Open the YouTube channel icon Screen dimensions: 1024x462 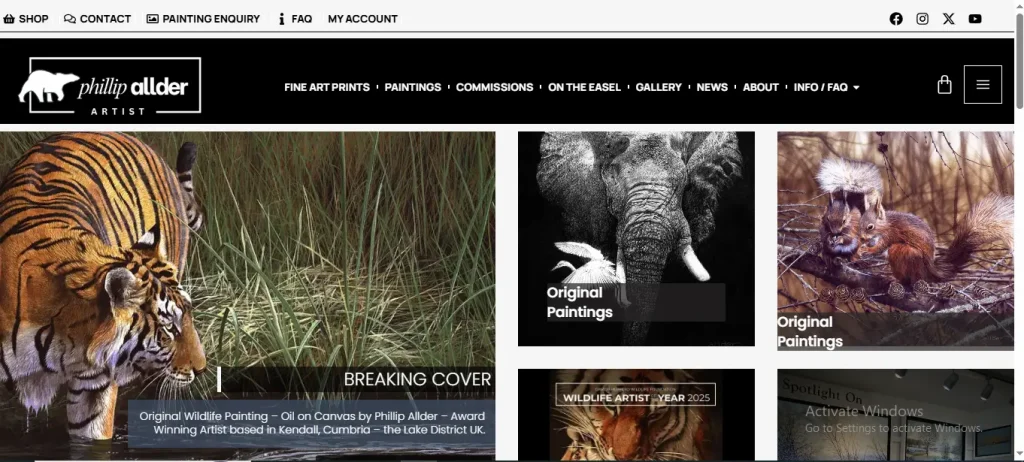coord(975,18)
